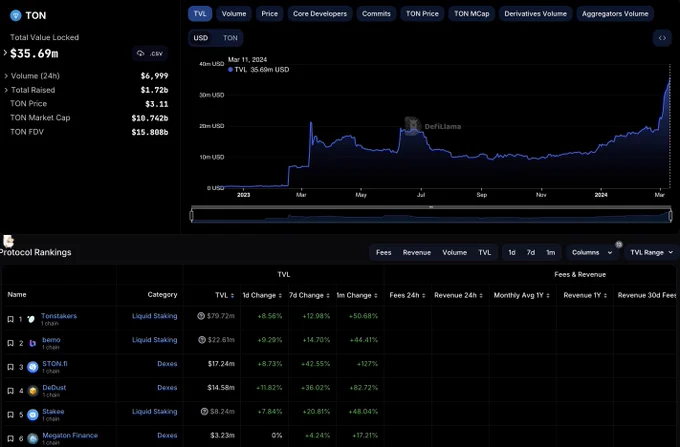The image size is (680, 447).
Task: Sort by the TVL column arrows
Action: [232, 295]
